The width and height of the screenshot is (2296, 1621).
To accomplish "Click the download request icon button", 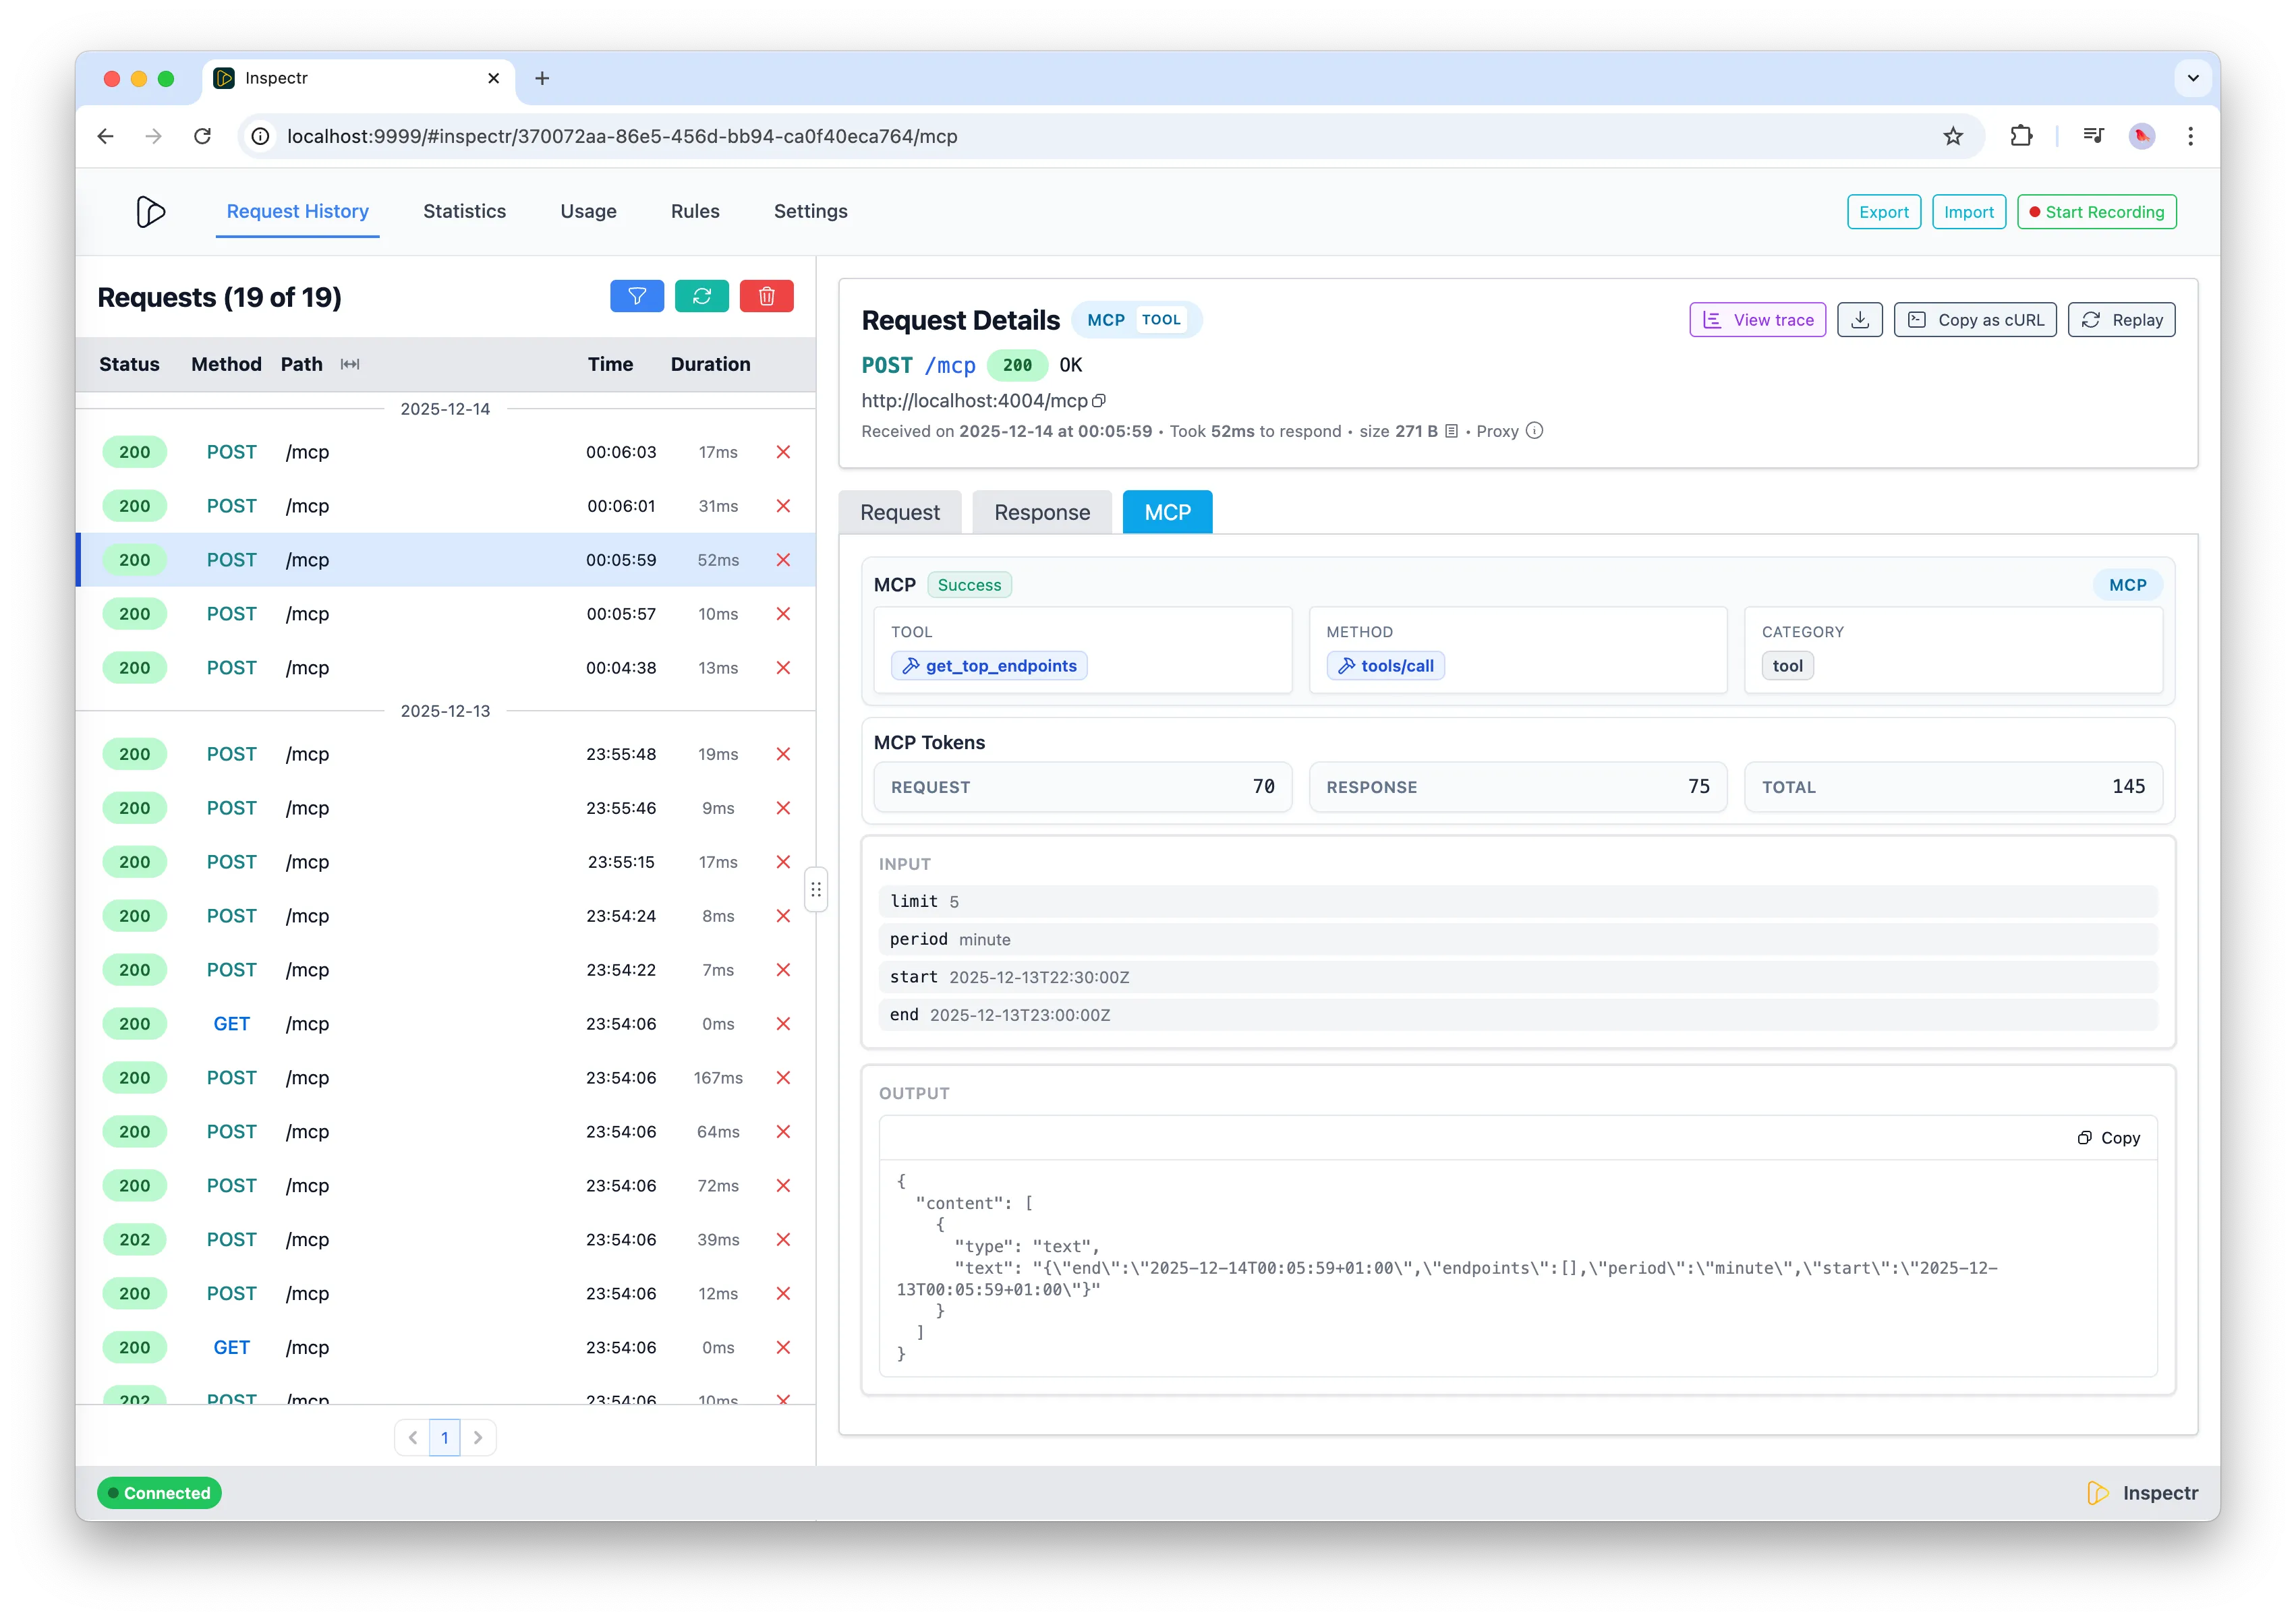I will 1859,320.
